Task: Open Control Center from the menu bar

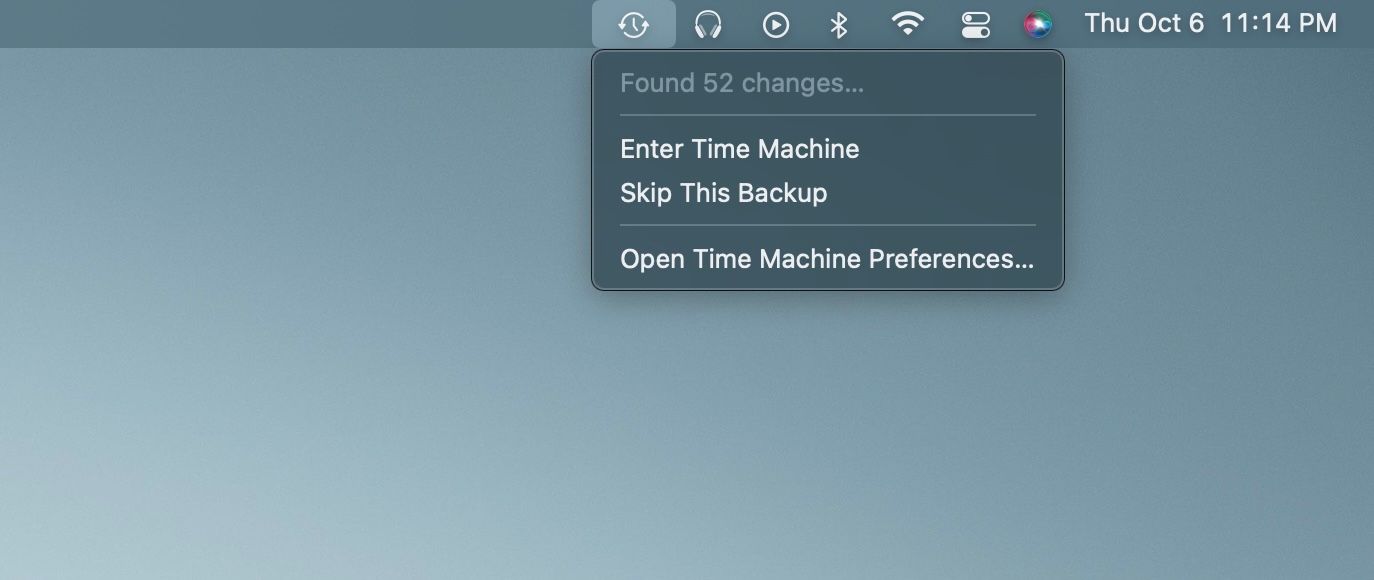Action: point(975,24)
